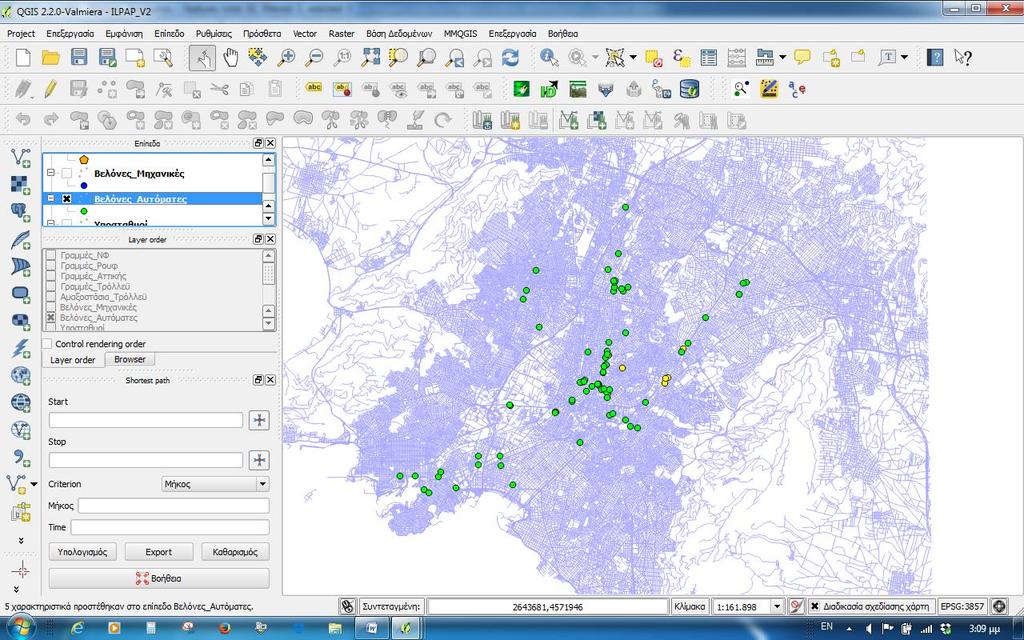Click the Add PostGIS Layer elephant icon
1024x640 pixels.
coord(21,212)
